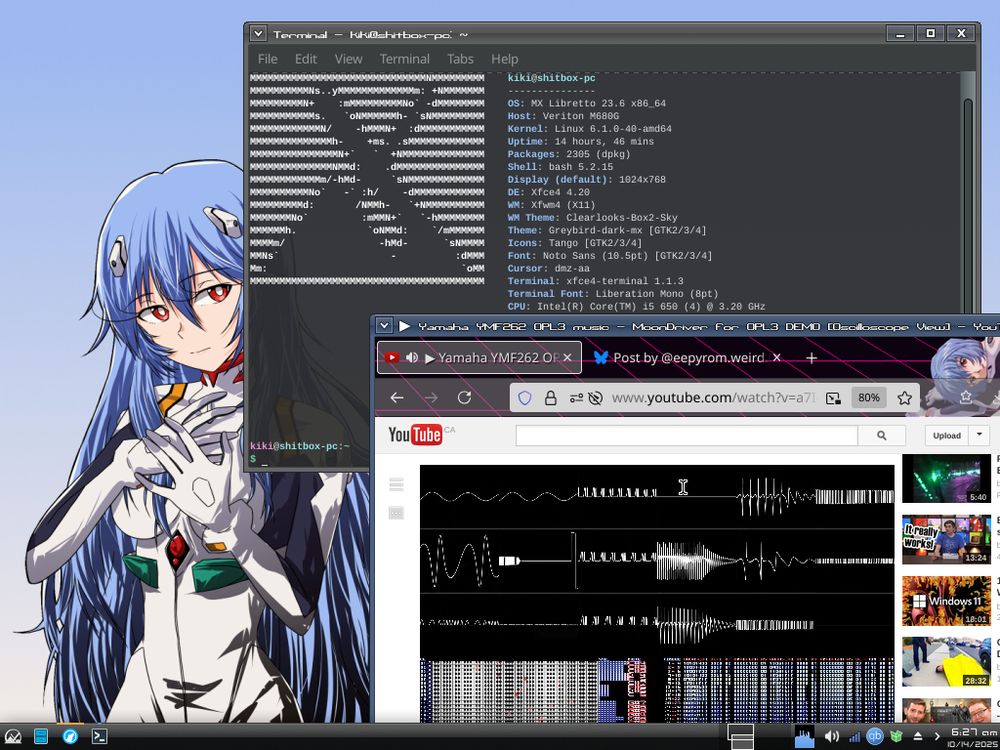Screen dimensions: 1000x750
Task: View site security lock info
Action: pos(550,398)
